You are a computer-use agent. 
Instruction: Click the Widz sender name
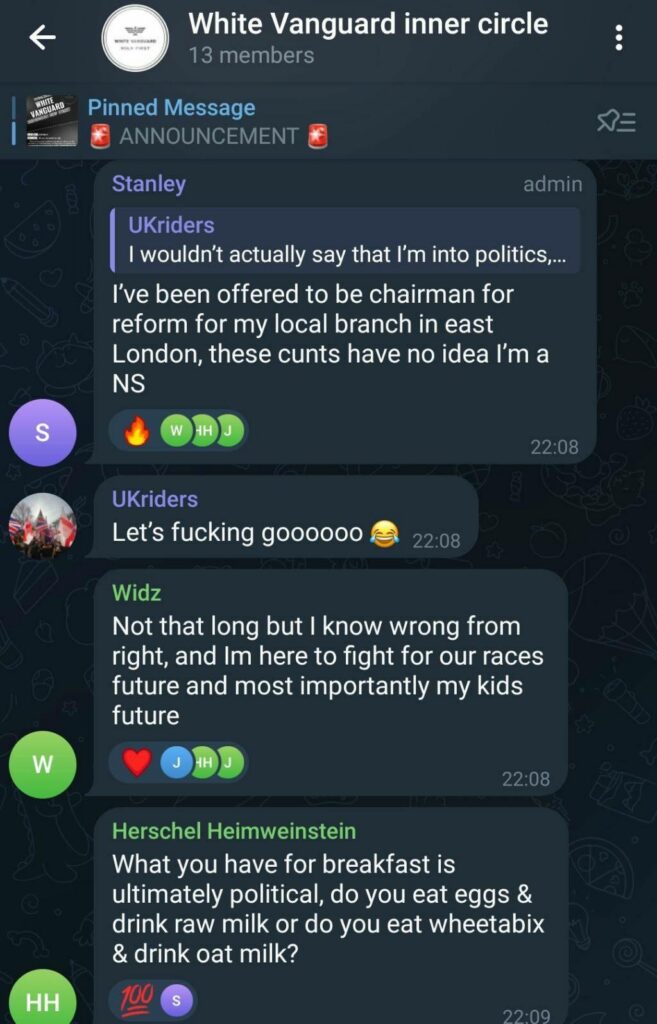pos(137,593)
